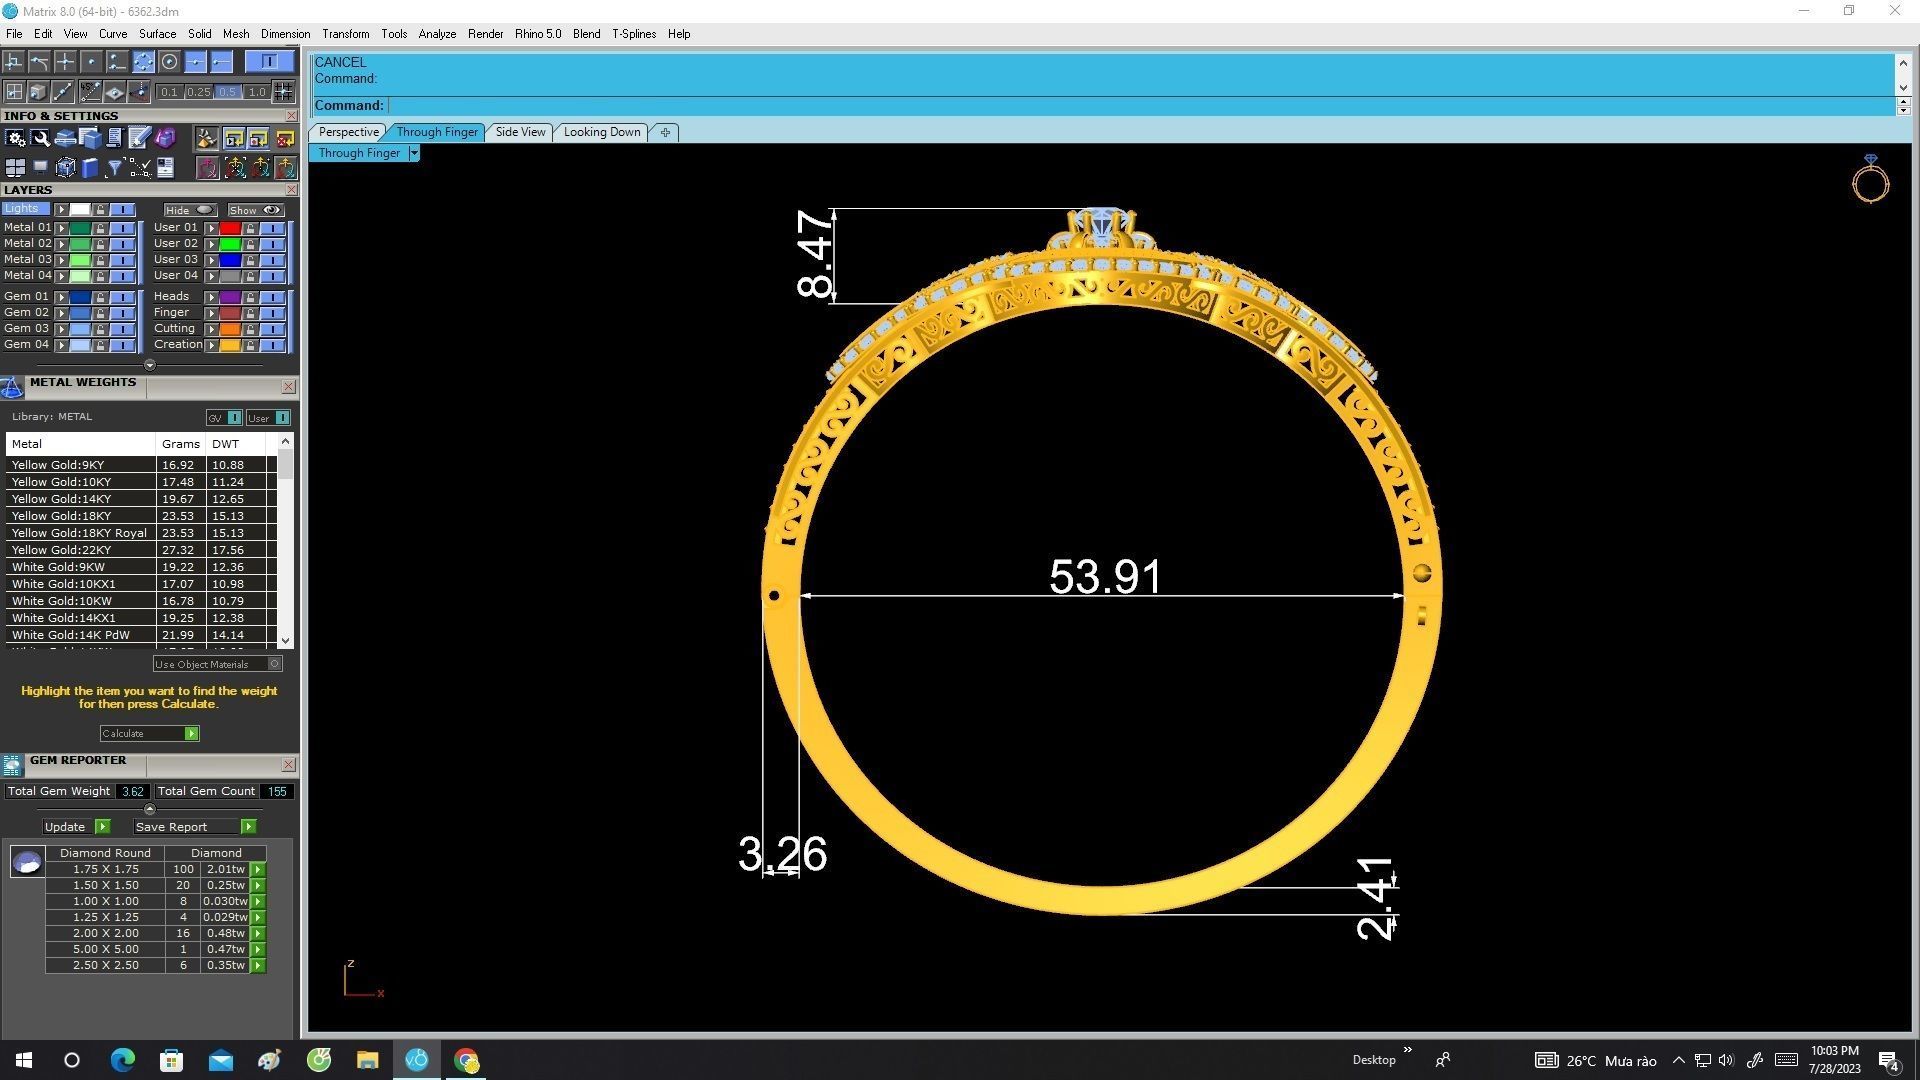
Task: Toggle the lock on Gem 01 layer
Action: click(100, 297)
